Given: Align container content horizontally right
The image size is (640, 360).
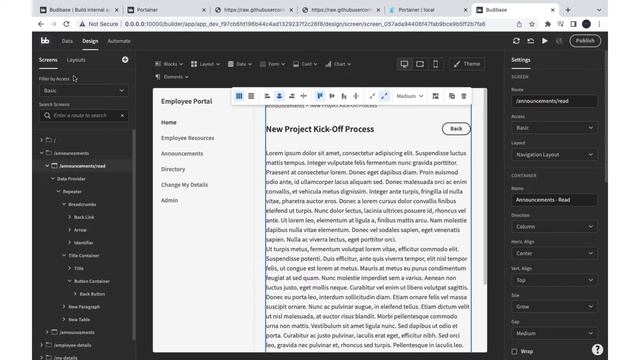Looking at the screenshot, I should tap(291, 96).
